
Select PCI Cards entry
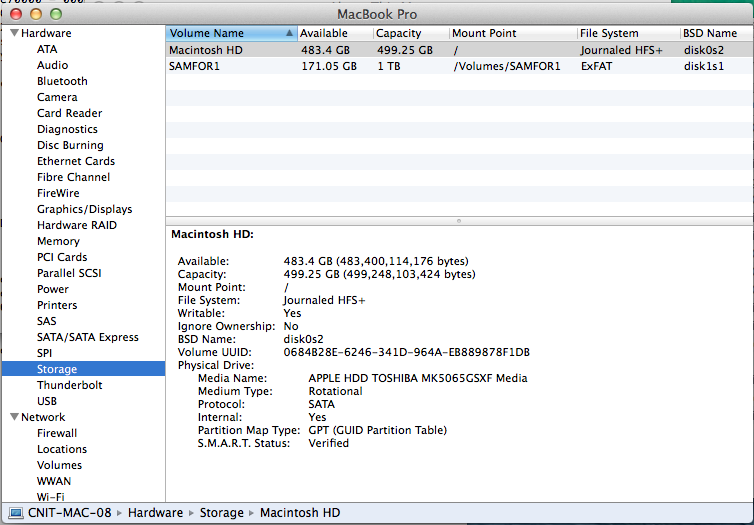point(62,257)
